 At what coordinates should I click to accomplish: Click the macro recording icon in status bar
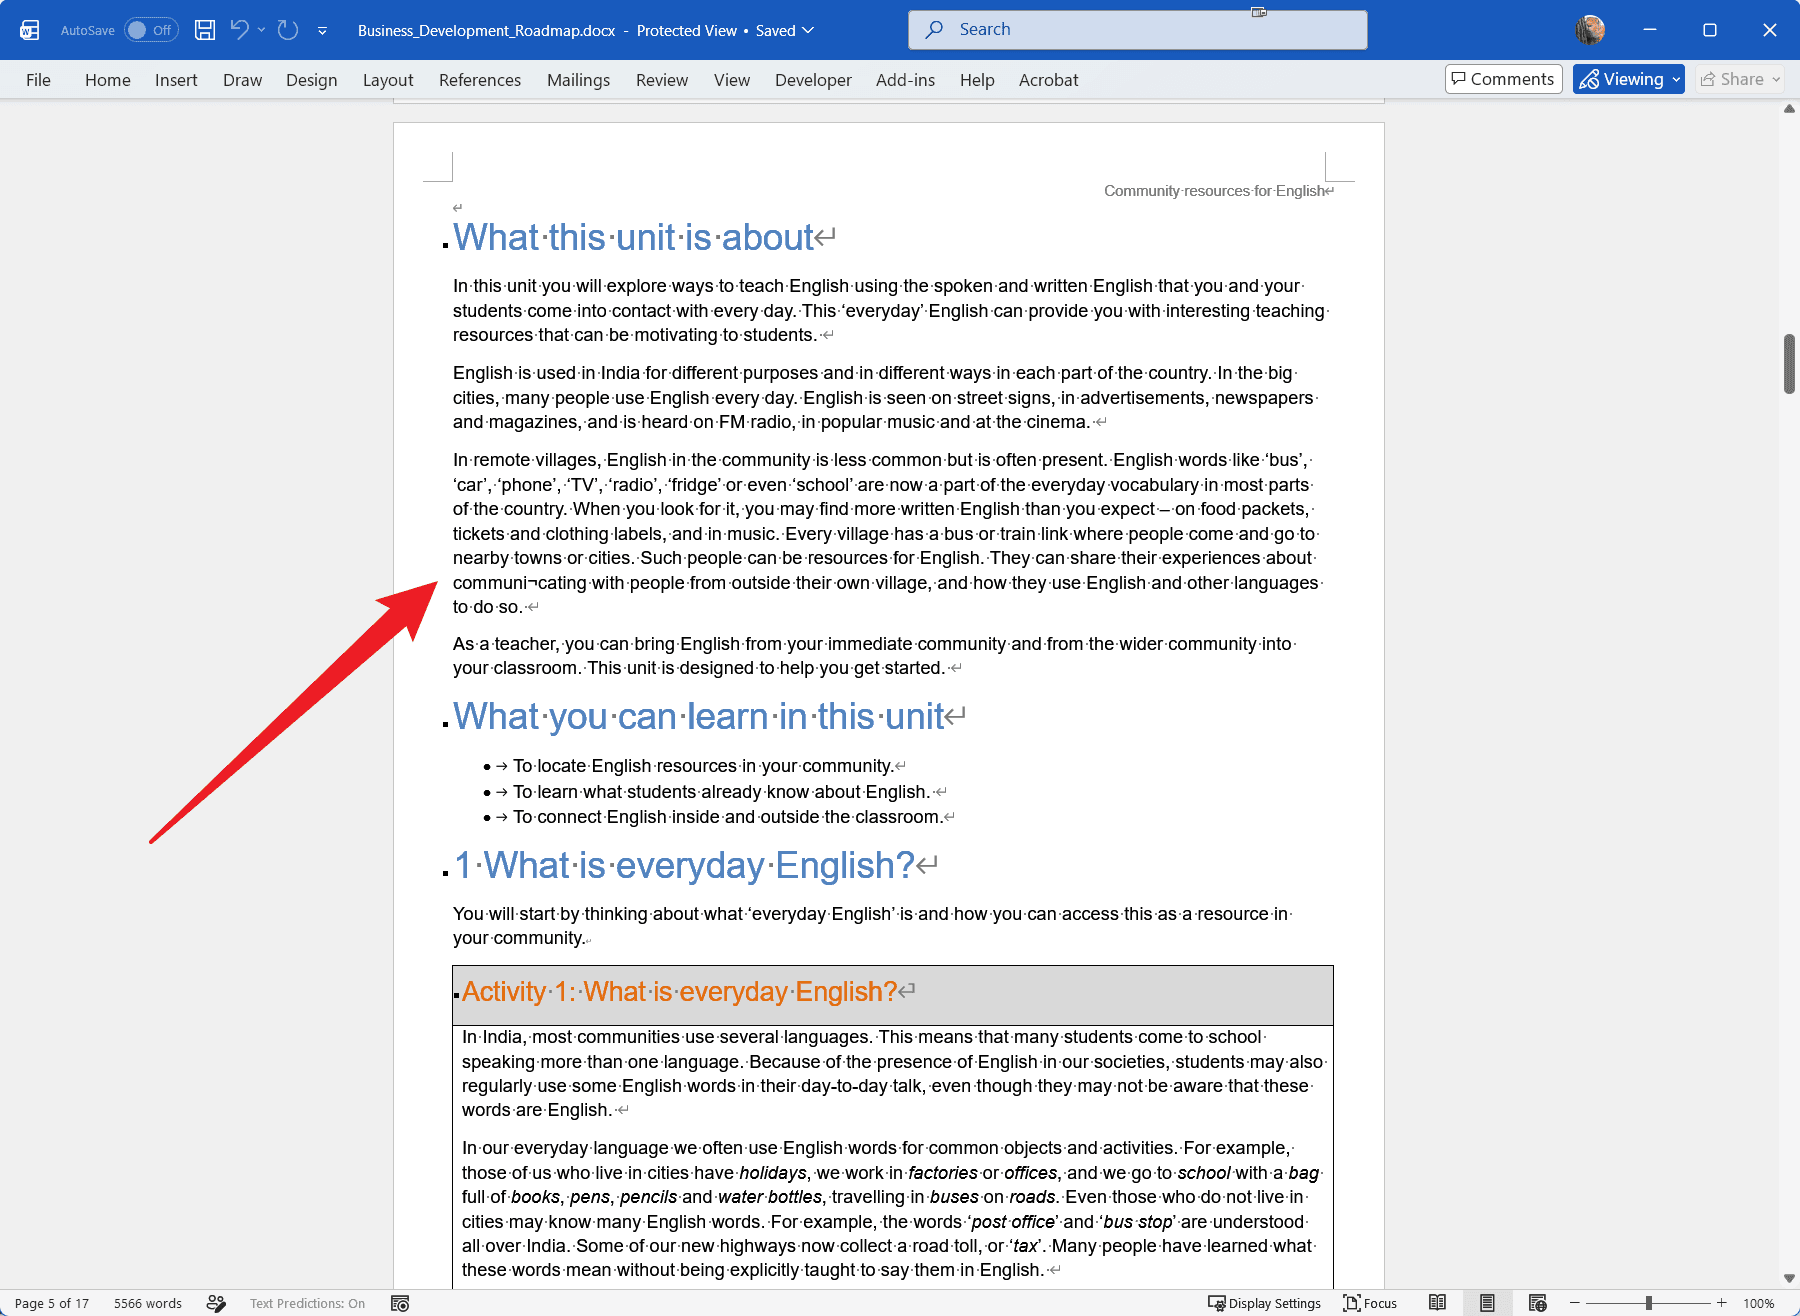[x=400, y=1303]
